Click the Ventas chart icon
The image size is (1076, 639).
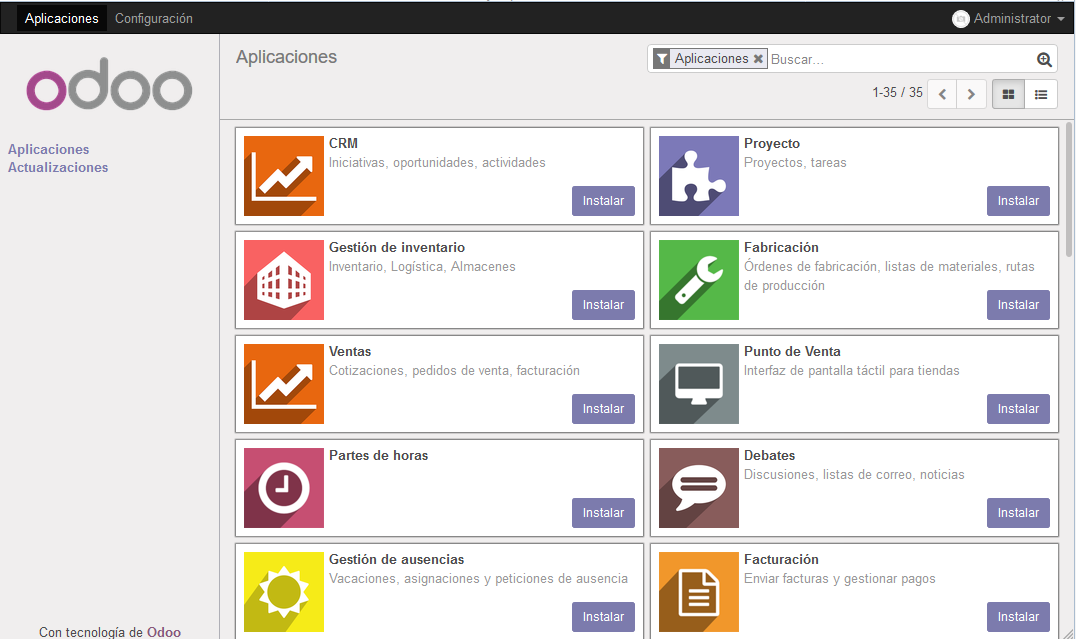pyautogui.click(x=283, y=384)
